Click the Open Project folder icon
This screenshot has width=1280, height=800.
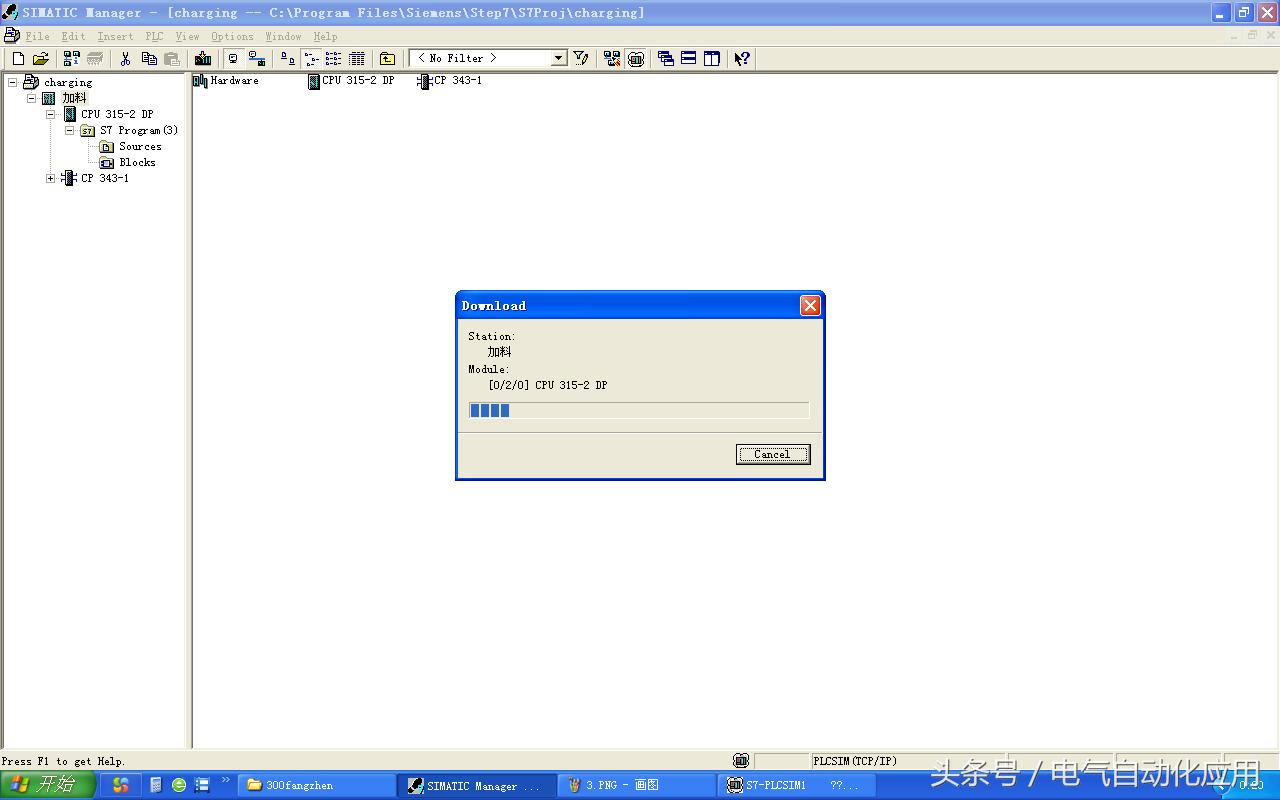pos(41,59)
